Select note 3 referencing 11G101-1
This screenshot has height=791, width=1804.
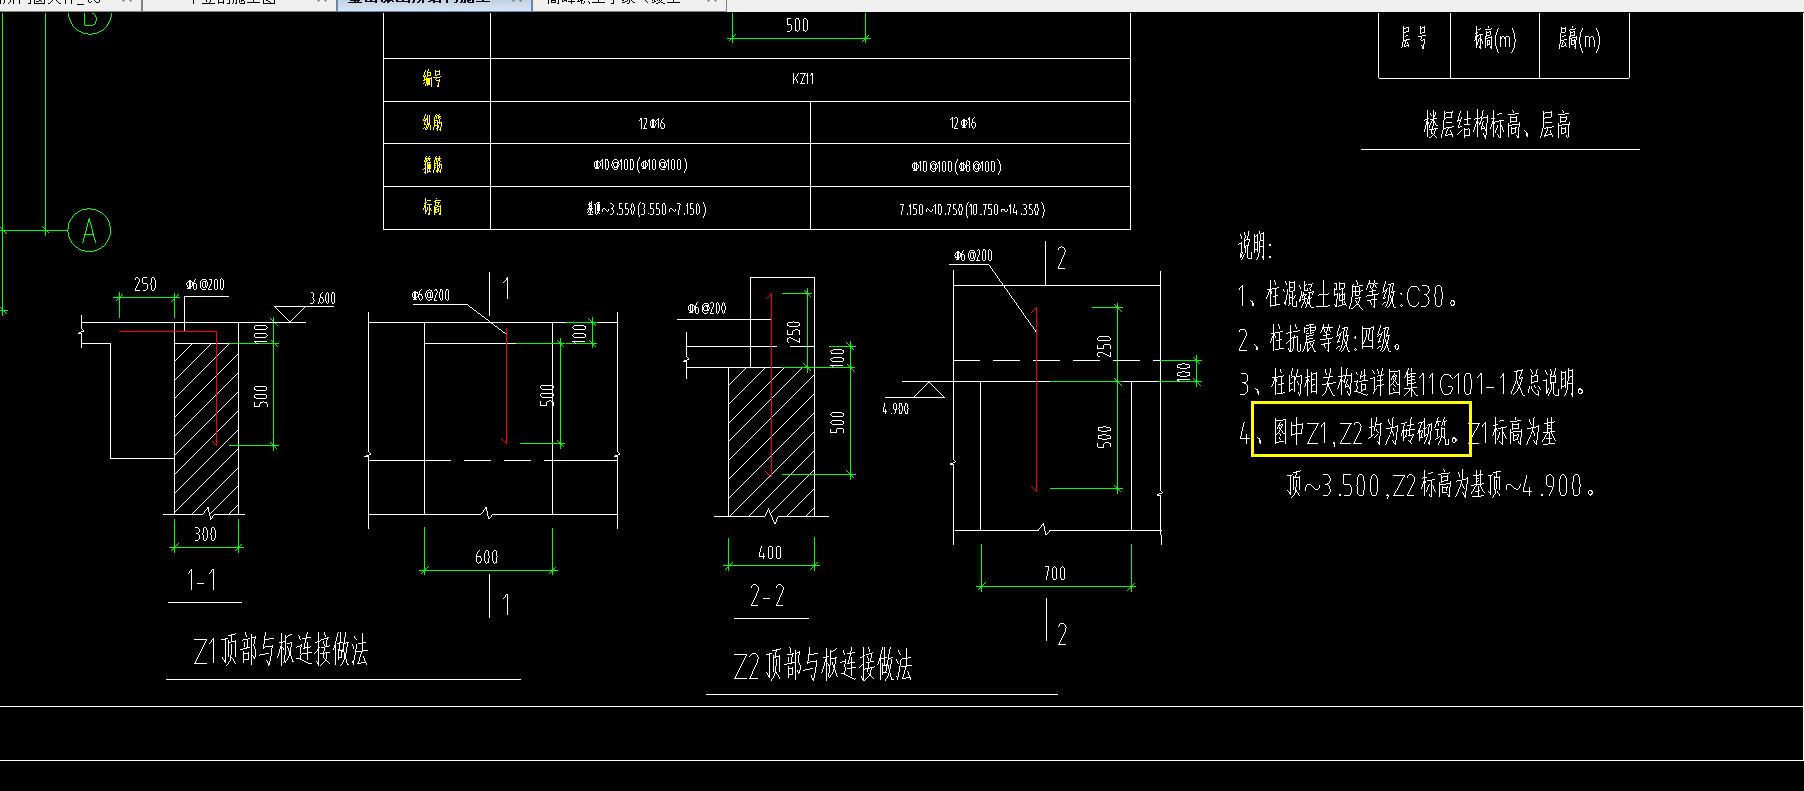tap(1412, 383)
